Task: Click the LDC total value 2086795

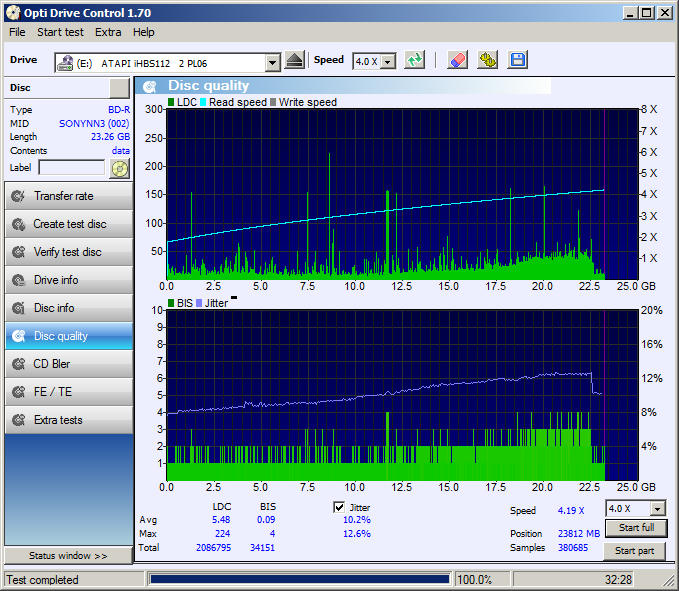Action: pos(213,548)
